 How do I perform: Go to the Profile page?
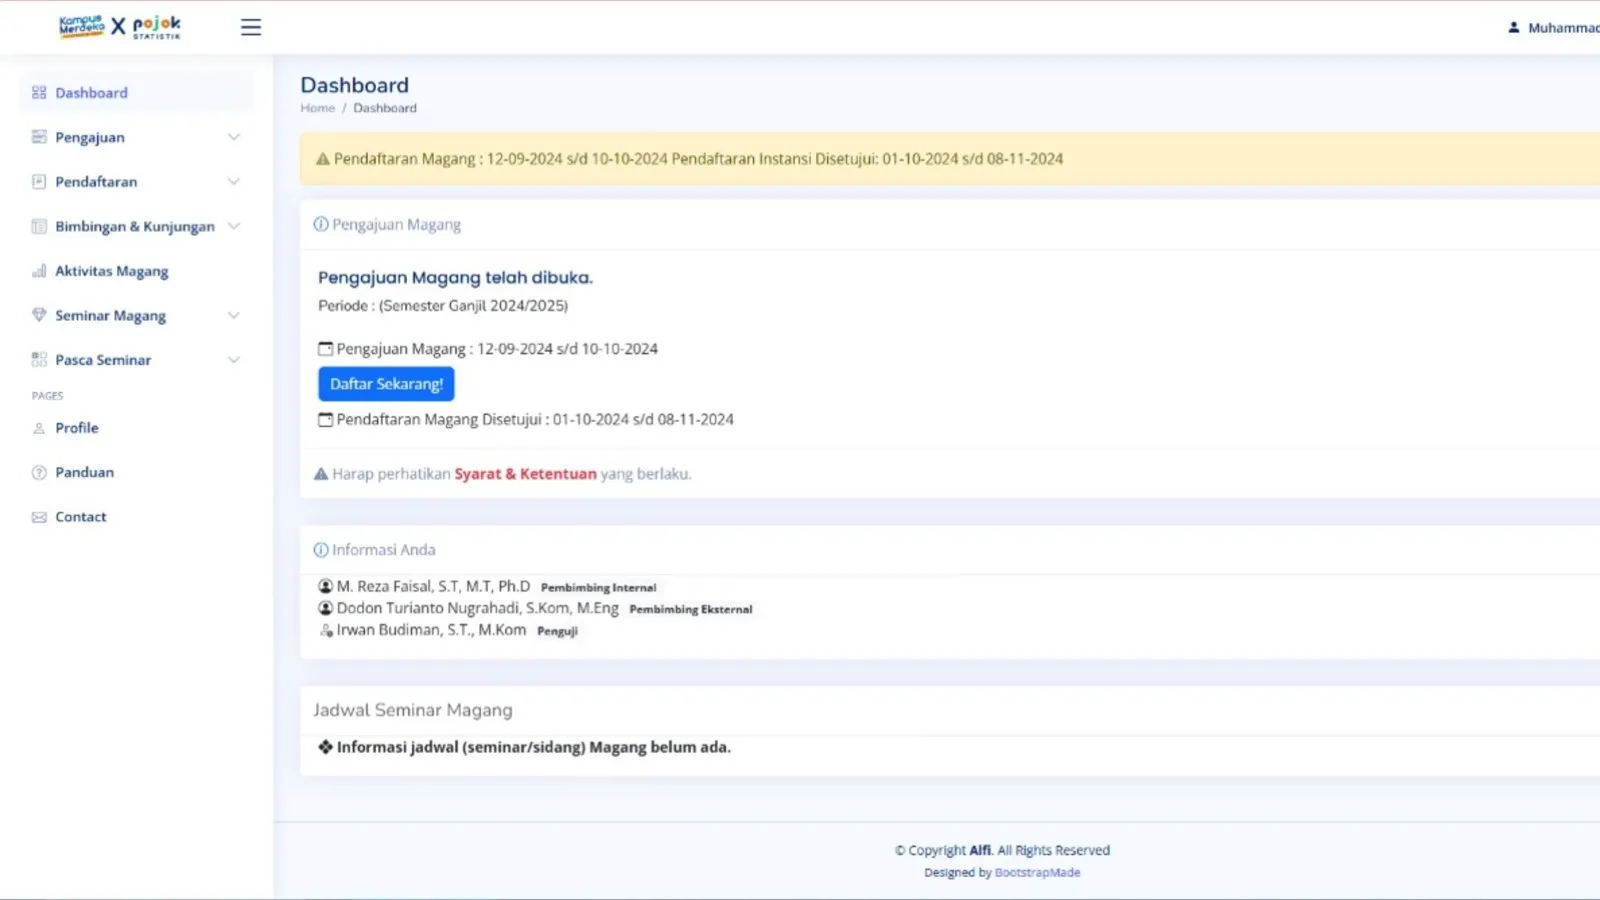point(136,428)
